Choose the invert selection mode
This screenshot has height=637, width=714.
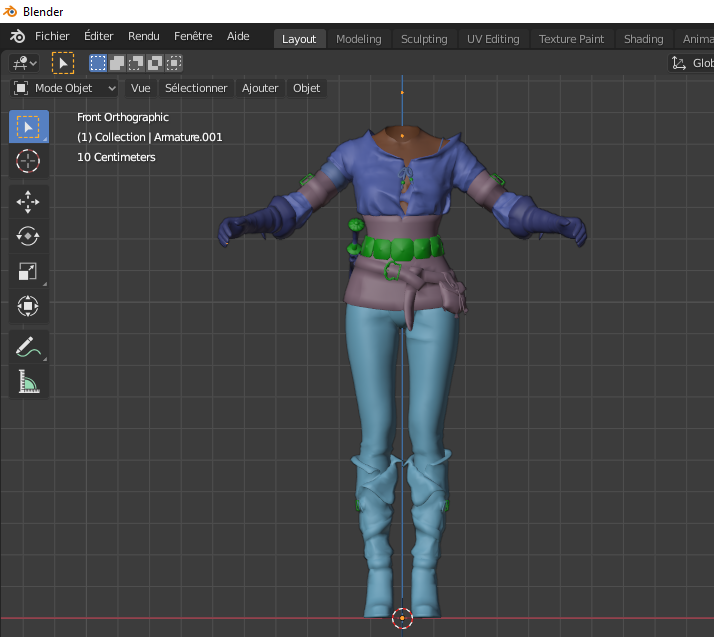[155, 63]
